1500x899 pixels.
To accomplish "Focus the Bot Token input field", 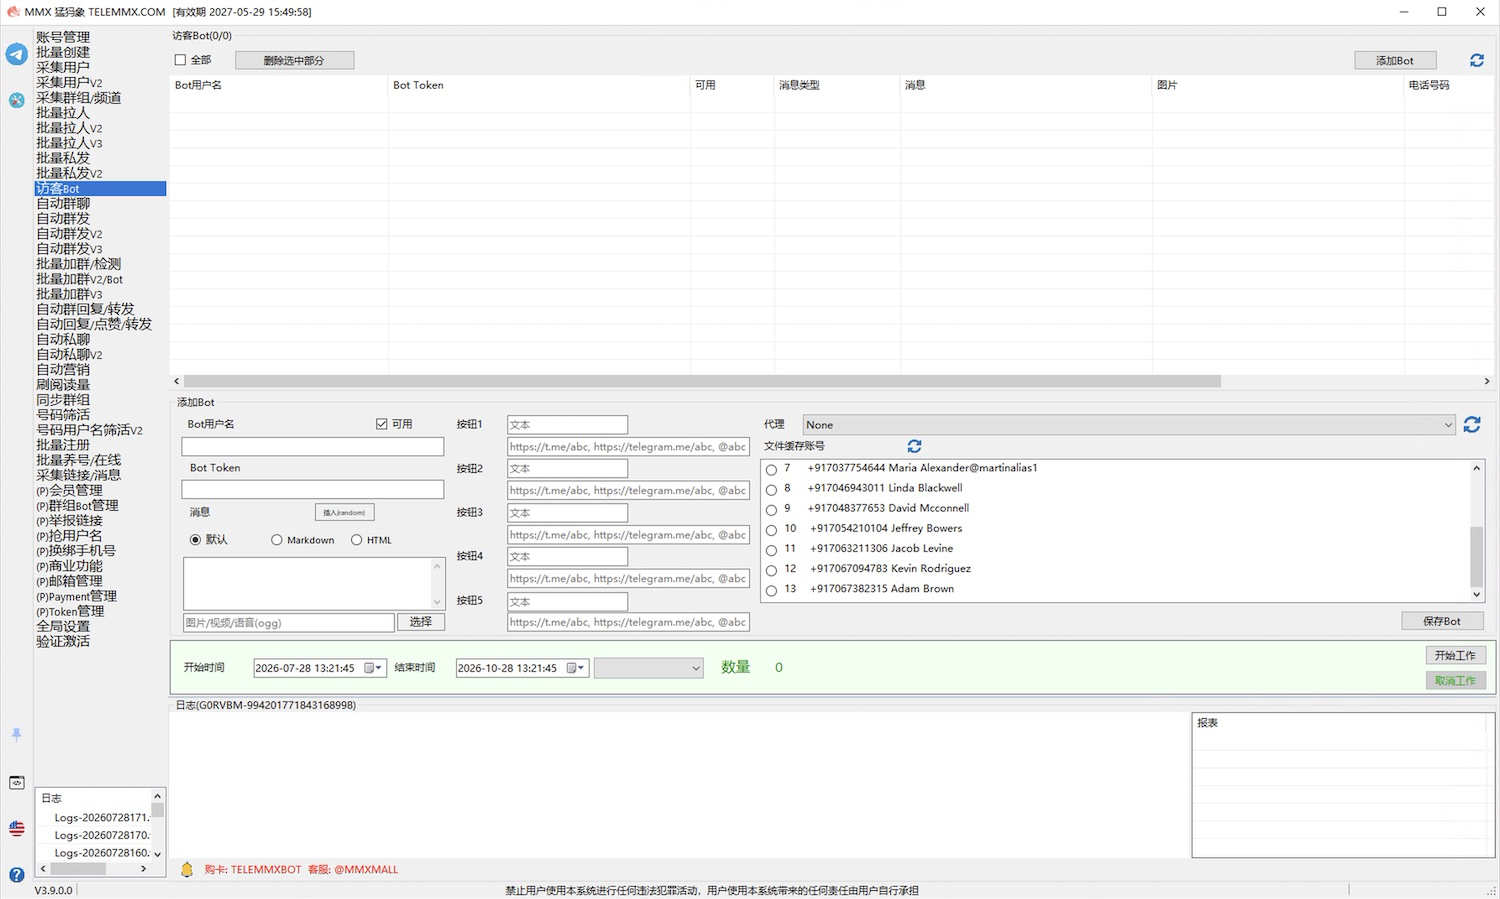I will pyautogui.click(x=312, y=490).
